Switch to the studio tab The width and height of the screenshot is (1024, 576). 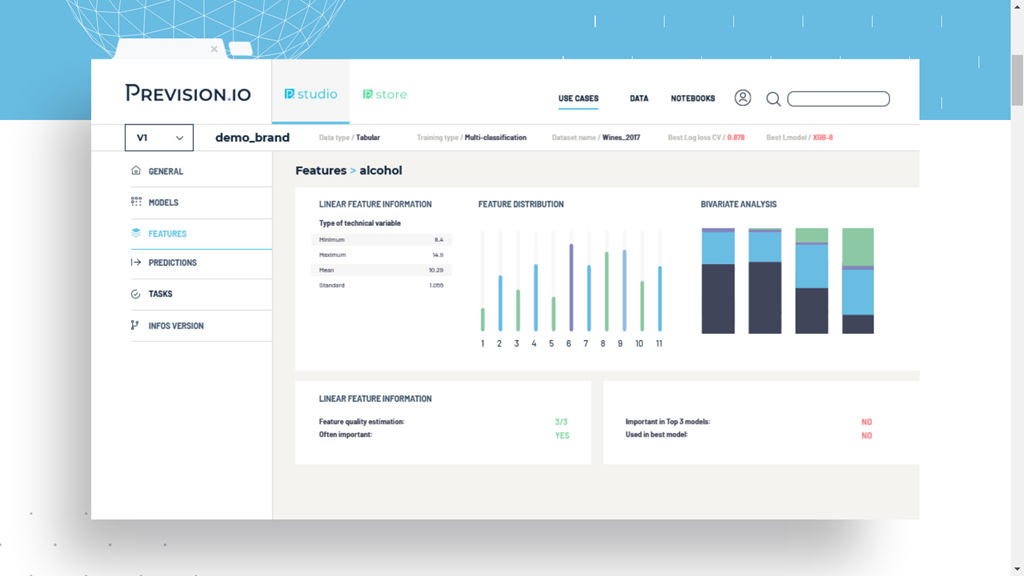[x=311, y=94]
